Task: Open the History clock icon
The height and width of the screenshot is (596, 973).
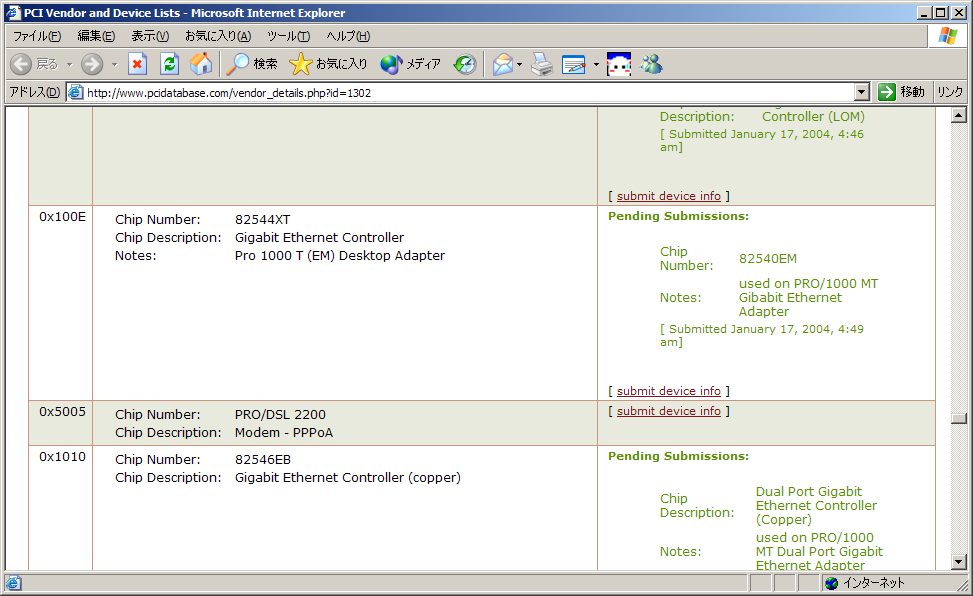Action: (464, 64)
